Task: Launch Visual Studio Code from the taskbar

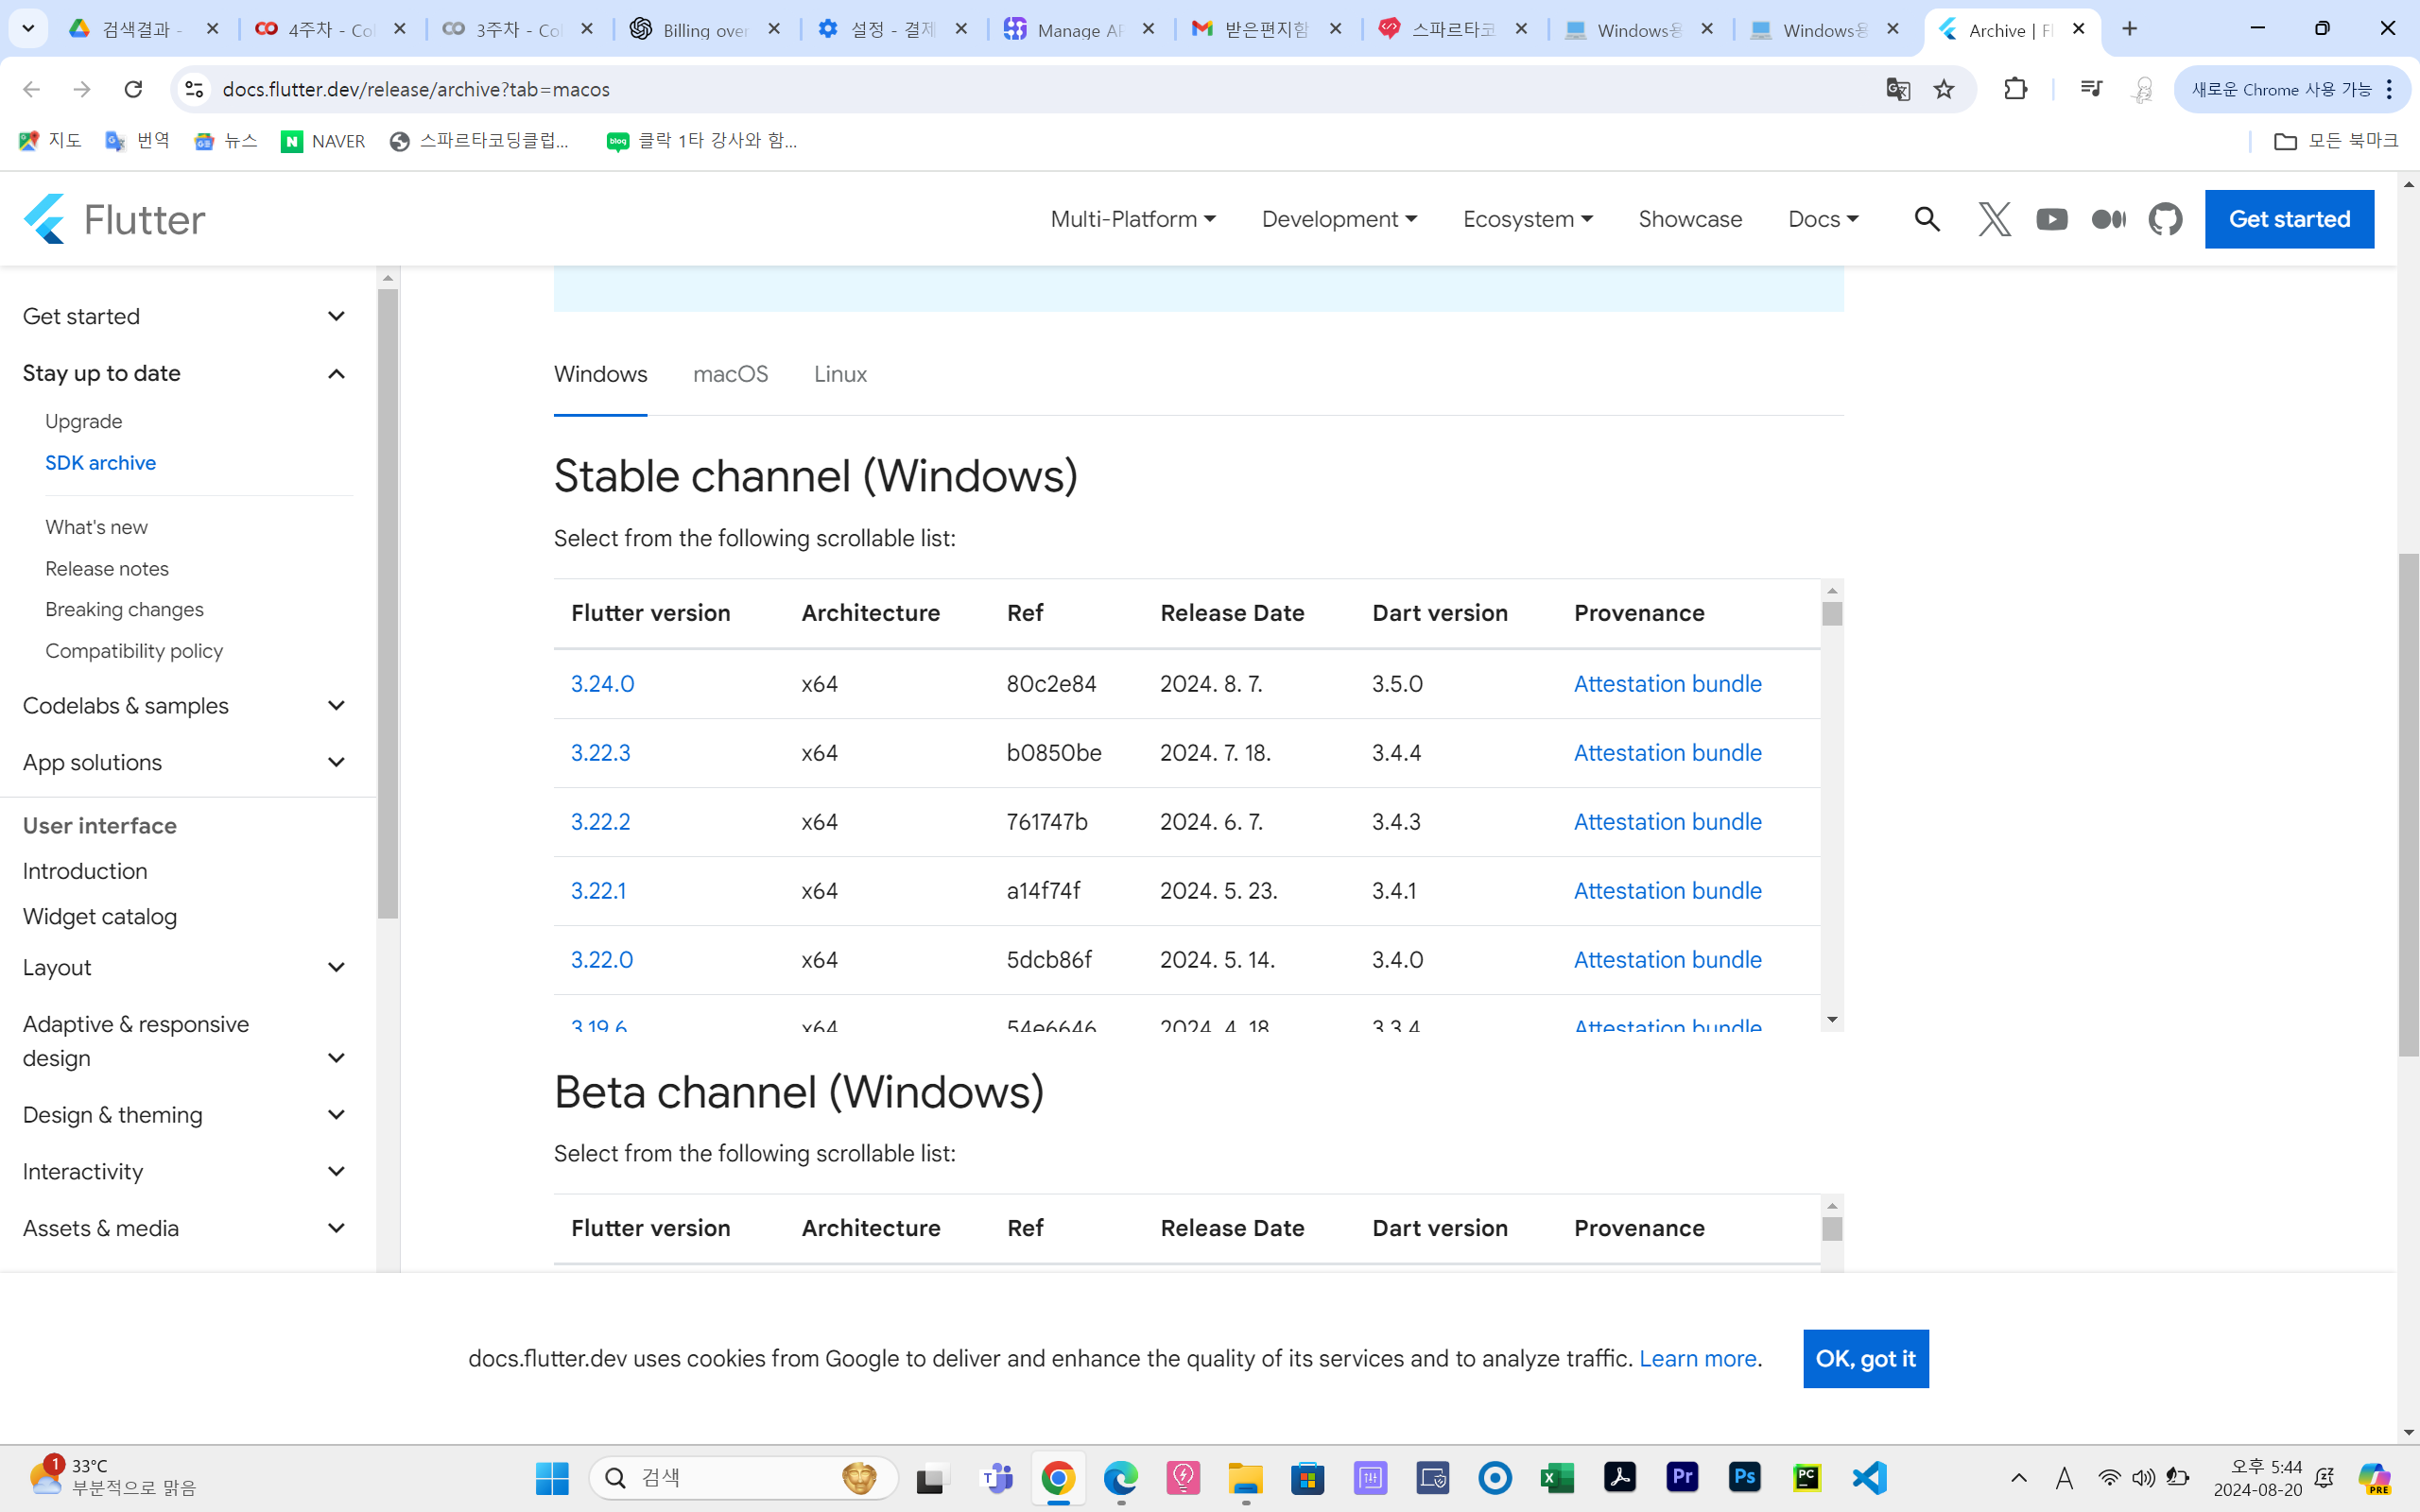Action: pos(1869,1477)
